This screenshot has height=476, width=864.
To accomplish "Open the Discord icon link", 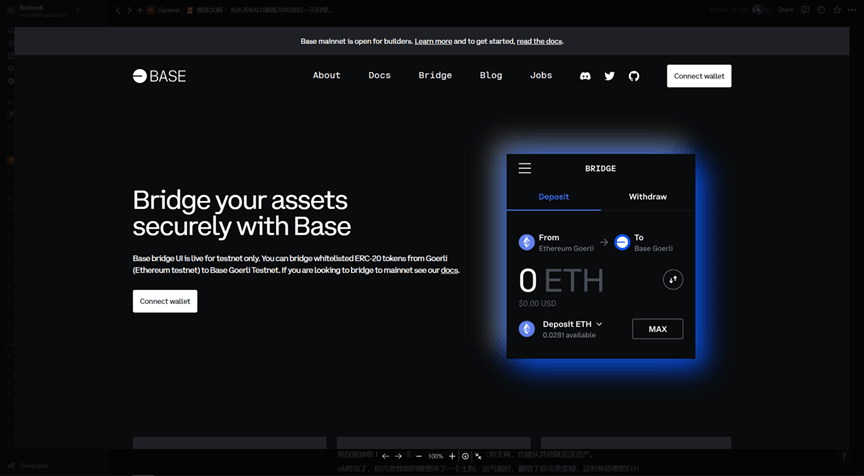I will tap(585, 76).
